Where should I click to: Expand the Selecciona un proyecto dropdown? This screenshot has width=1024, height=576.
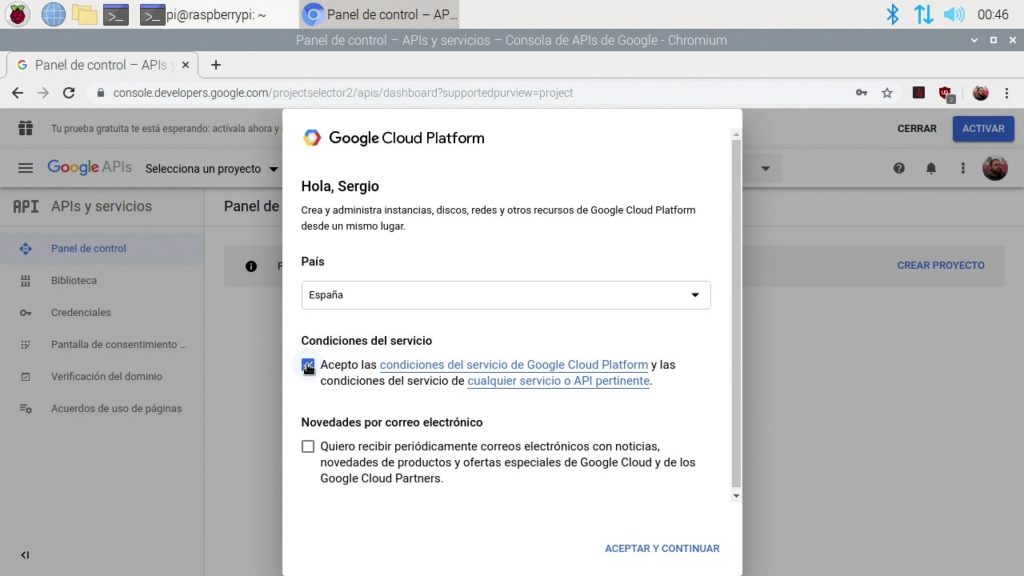tap(212, 168)
